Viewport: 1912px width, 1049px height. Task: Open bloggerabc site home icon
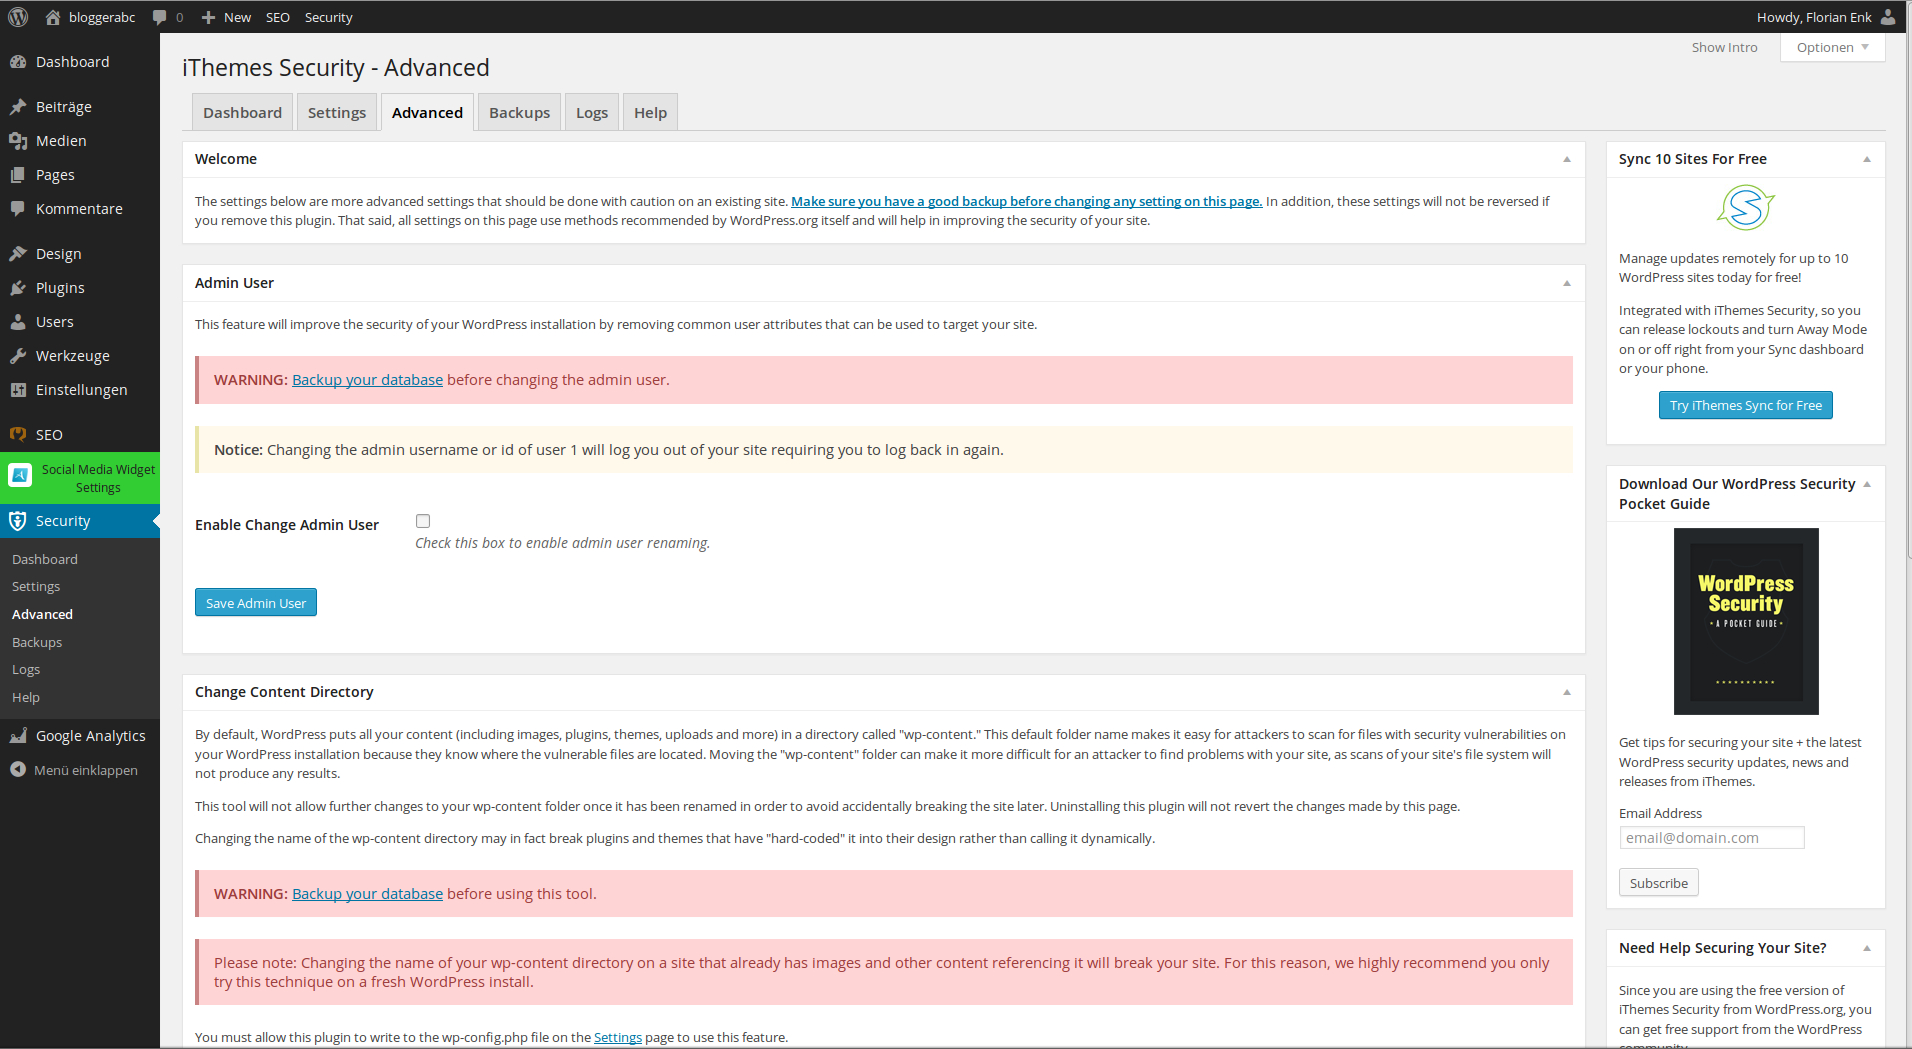(53, 17)
